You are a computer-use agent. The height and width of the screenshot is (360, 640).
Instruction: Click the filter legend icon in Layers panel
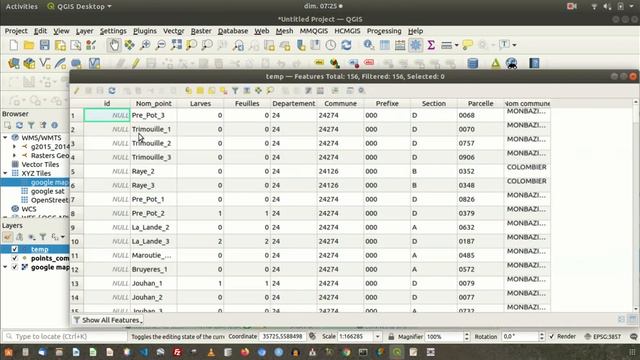(43, 237)
